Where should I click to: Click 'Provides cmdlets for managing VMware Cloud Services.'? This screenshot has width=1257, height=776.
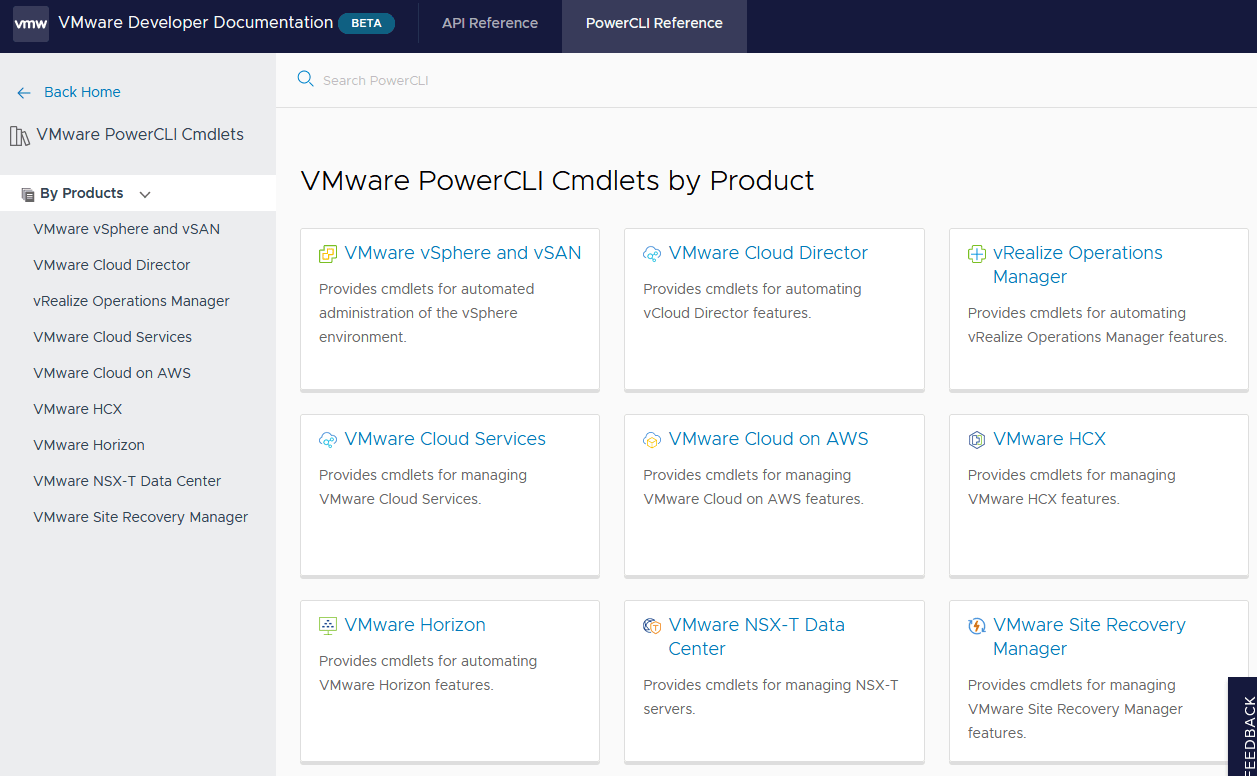pyautogui.click(x=423, y=487)
